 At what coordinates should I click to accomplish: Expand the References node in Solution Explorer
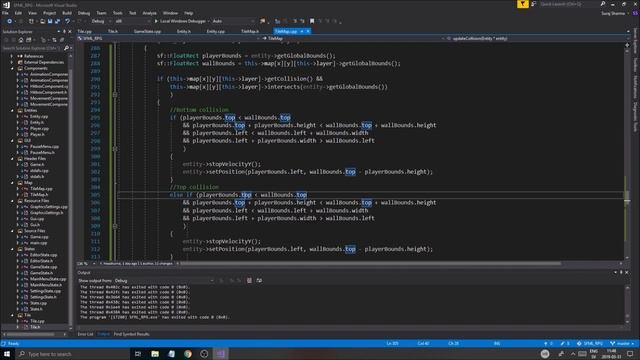click(x=12, y=56)
